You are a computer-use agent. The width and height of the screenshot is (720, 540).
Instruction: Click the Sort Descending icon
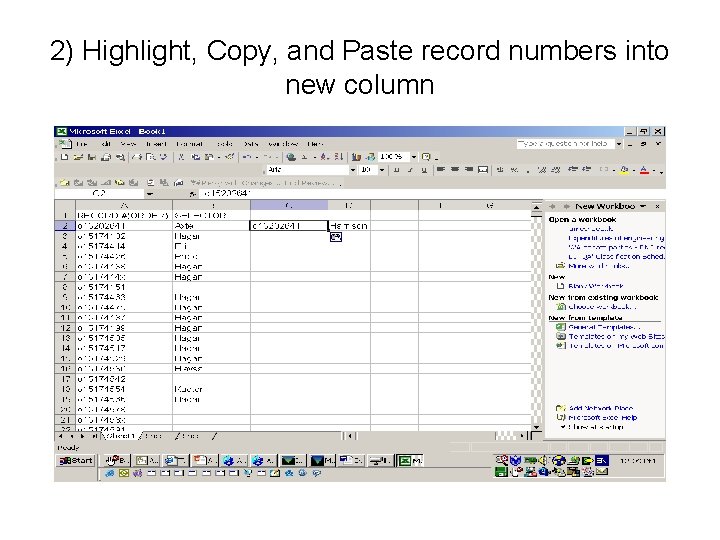coord(338,157)
